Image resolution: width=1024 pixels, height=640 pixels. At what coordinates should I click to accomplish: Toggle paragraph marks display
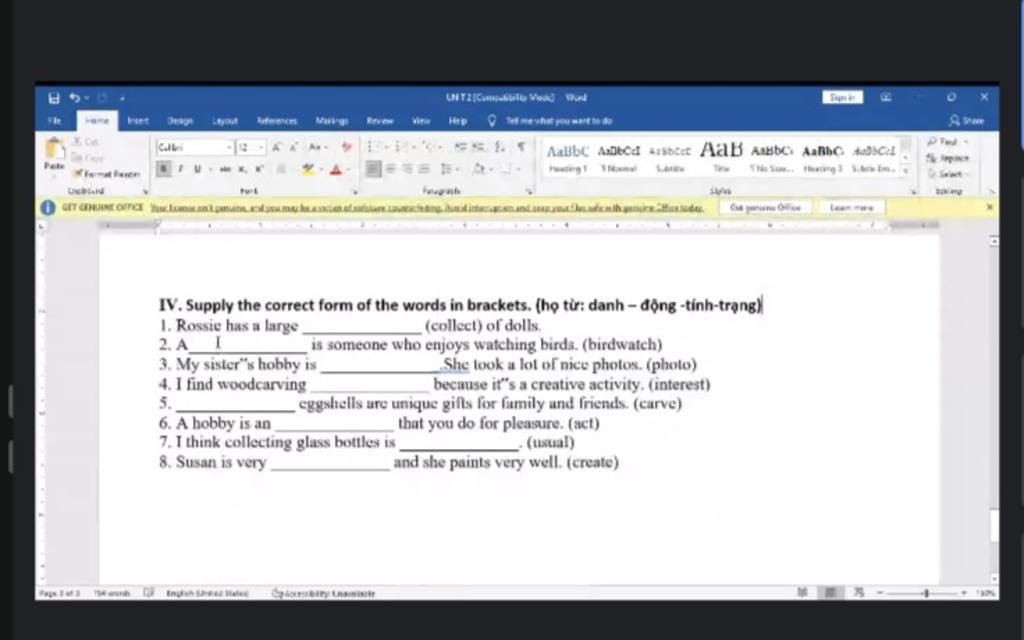point(521,147)
